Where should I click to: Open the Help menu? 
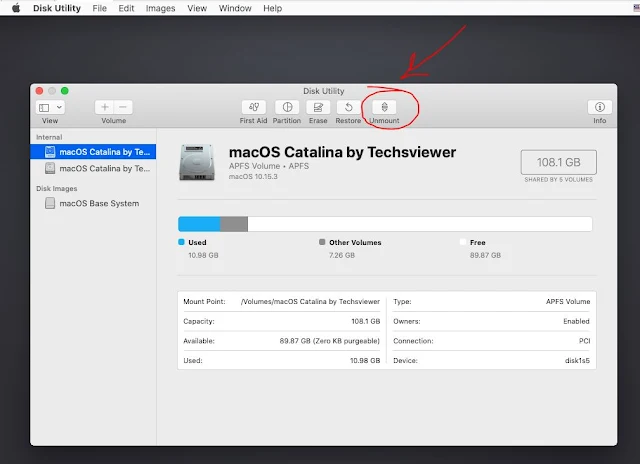click(x=272, y=8)
